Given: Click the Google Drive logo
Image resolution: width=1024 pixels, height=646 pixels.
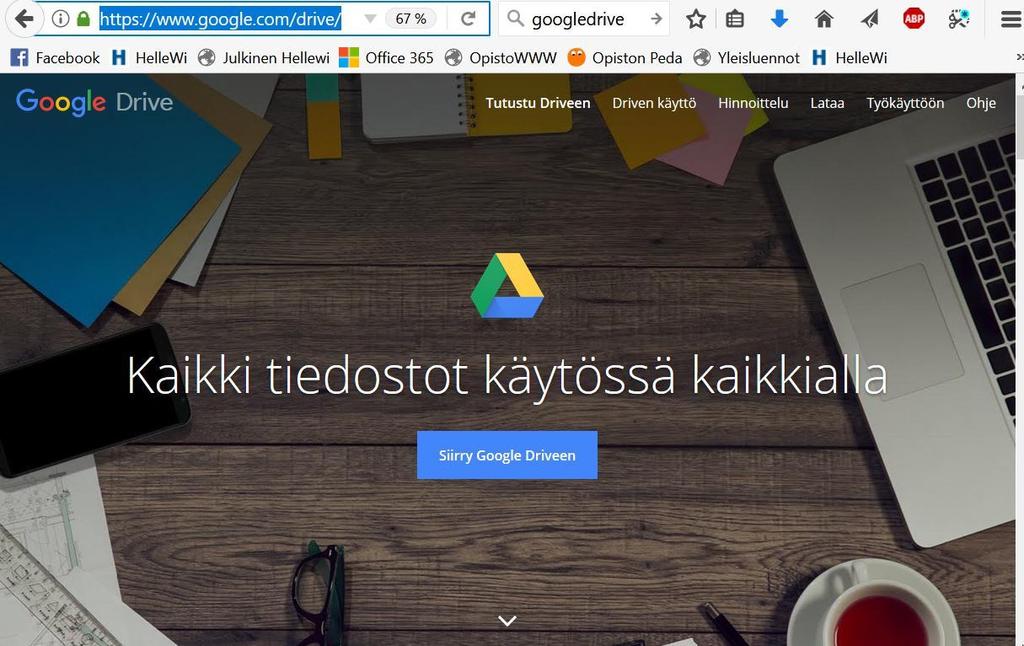Looking at the screenshot, I should pos(95,102).
